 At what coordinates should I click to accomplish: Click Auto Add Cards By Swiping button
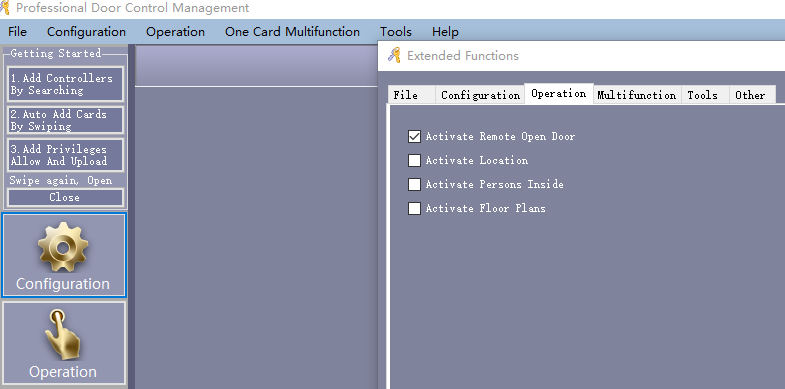tap(65, 120)
